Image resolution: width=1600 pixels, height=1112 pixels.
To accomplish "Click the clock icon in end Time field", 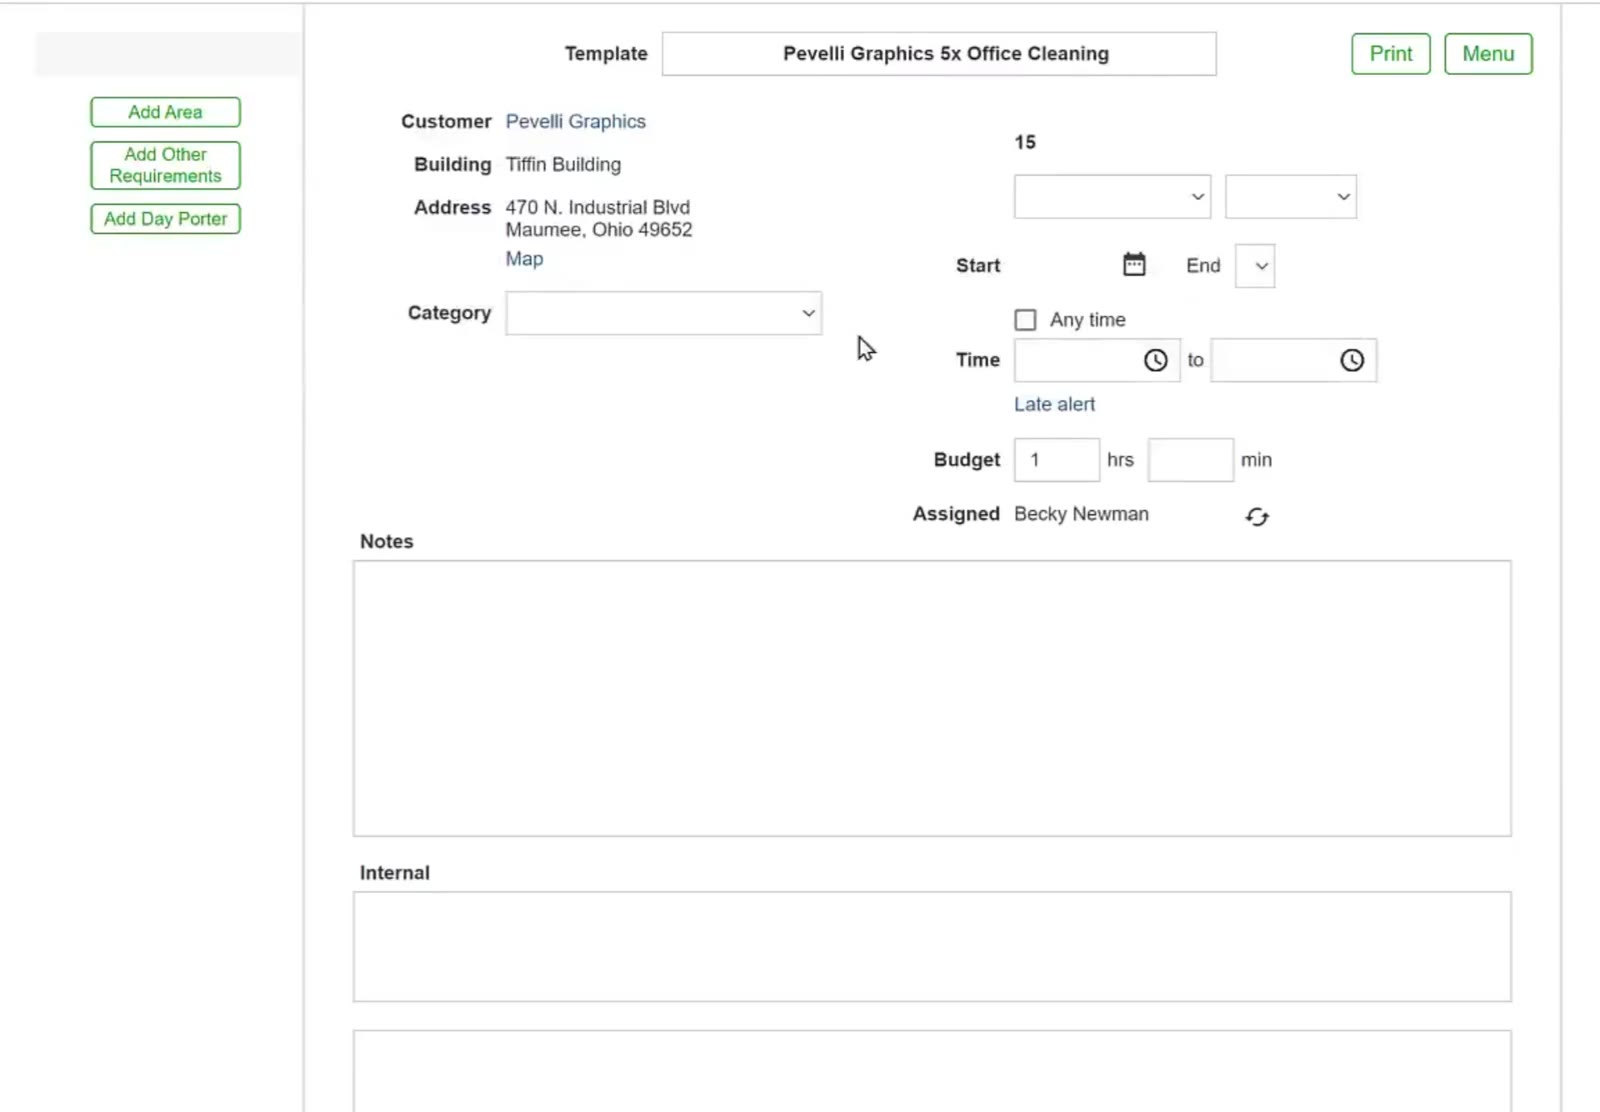I will coord(1351,360).
